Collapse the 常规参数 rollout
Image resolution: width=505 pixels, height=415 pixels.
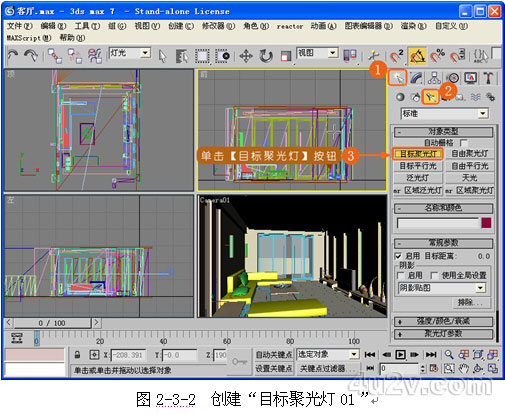[x=443, y=243]
